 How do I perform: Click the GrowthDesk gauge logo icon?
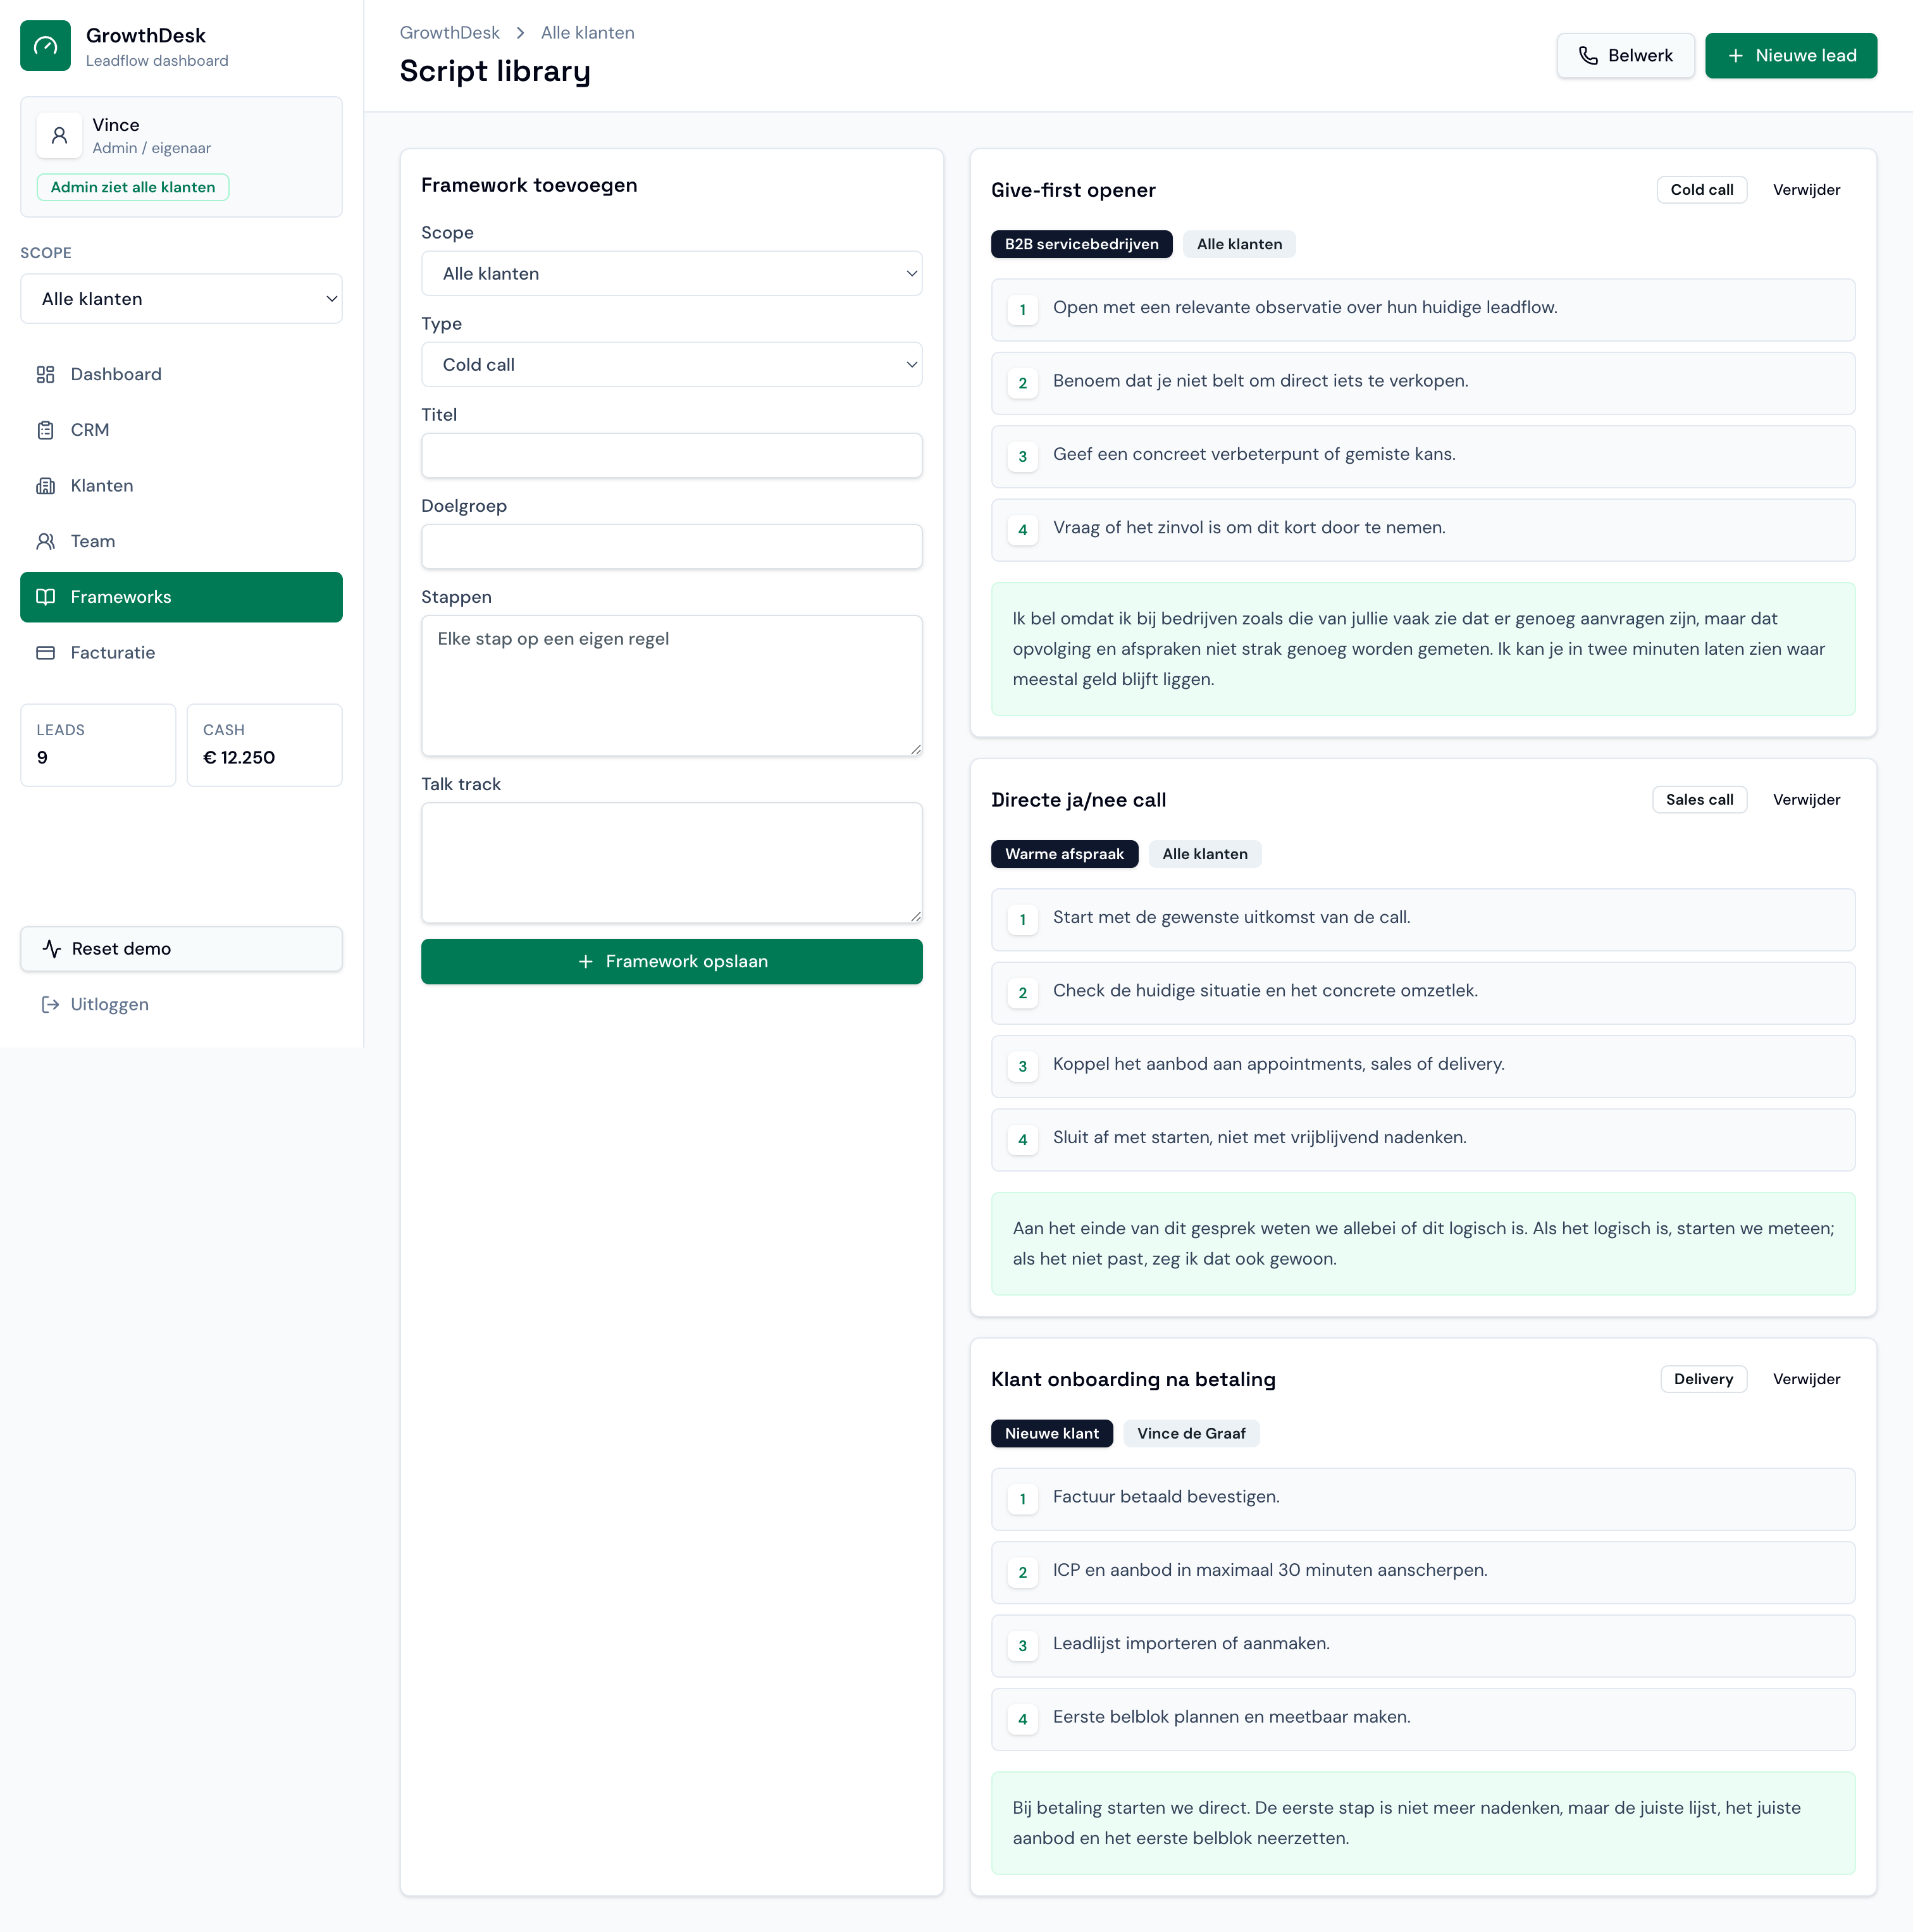click(x=45, y=46)
